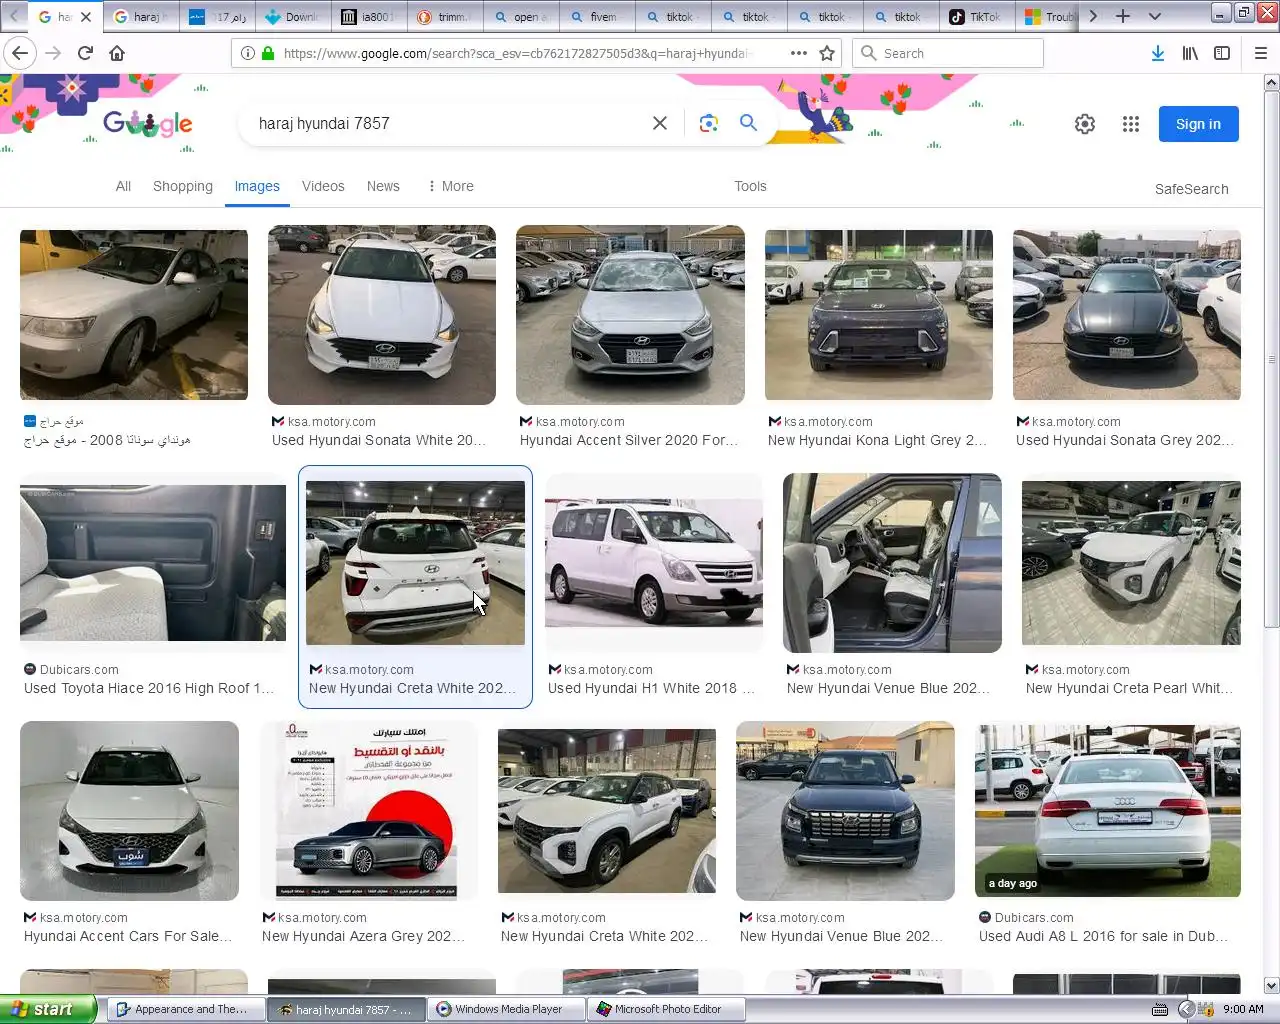
Task: Click the page vertical scrollbar thumb
Action: click(x=1272, y=360)
